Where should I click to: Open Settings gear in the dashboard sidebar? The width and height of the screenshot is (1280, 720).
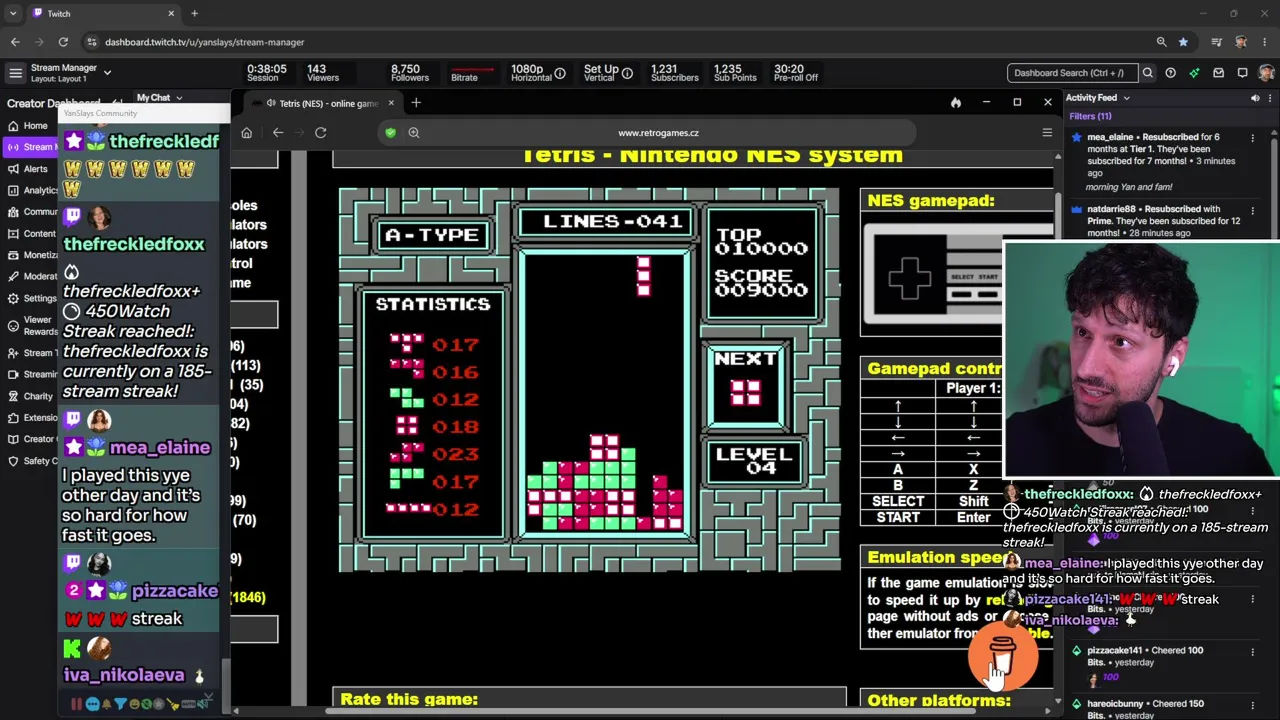pyautogui.click(x=13, y=298)
